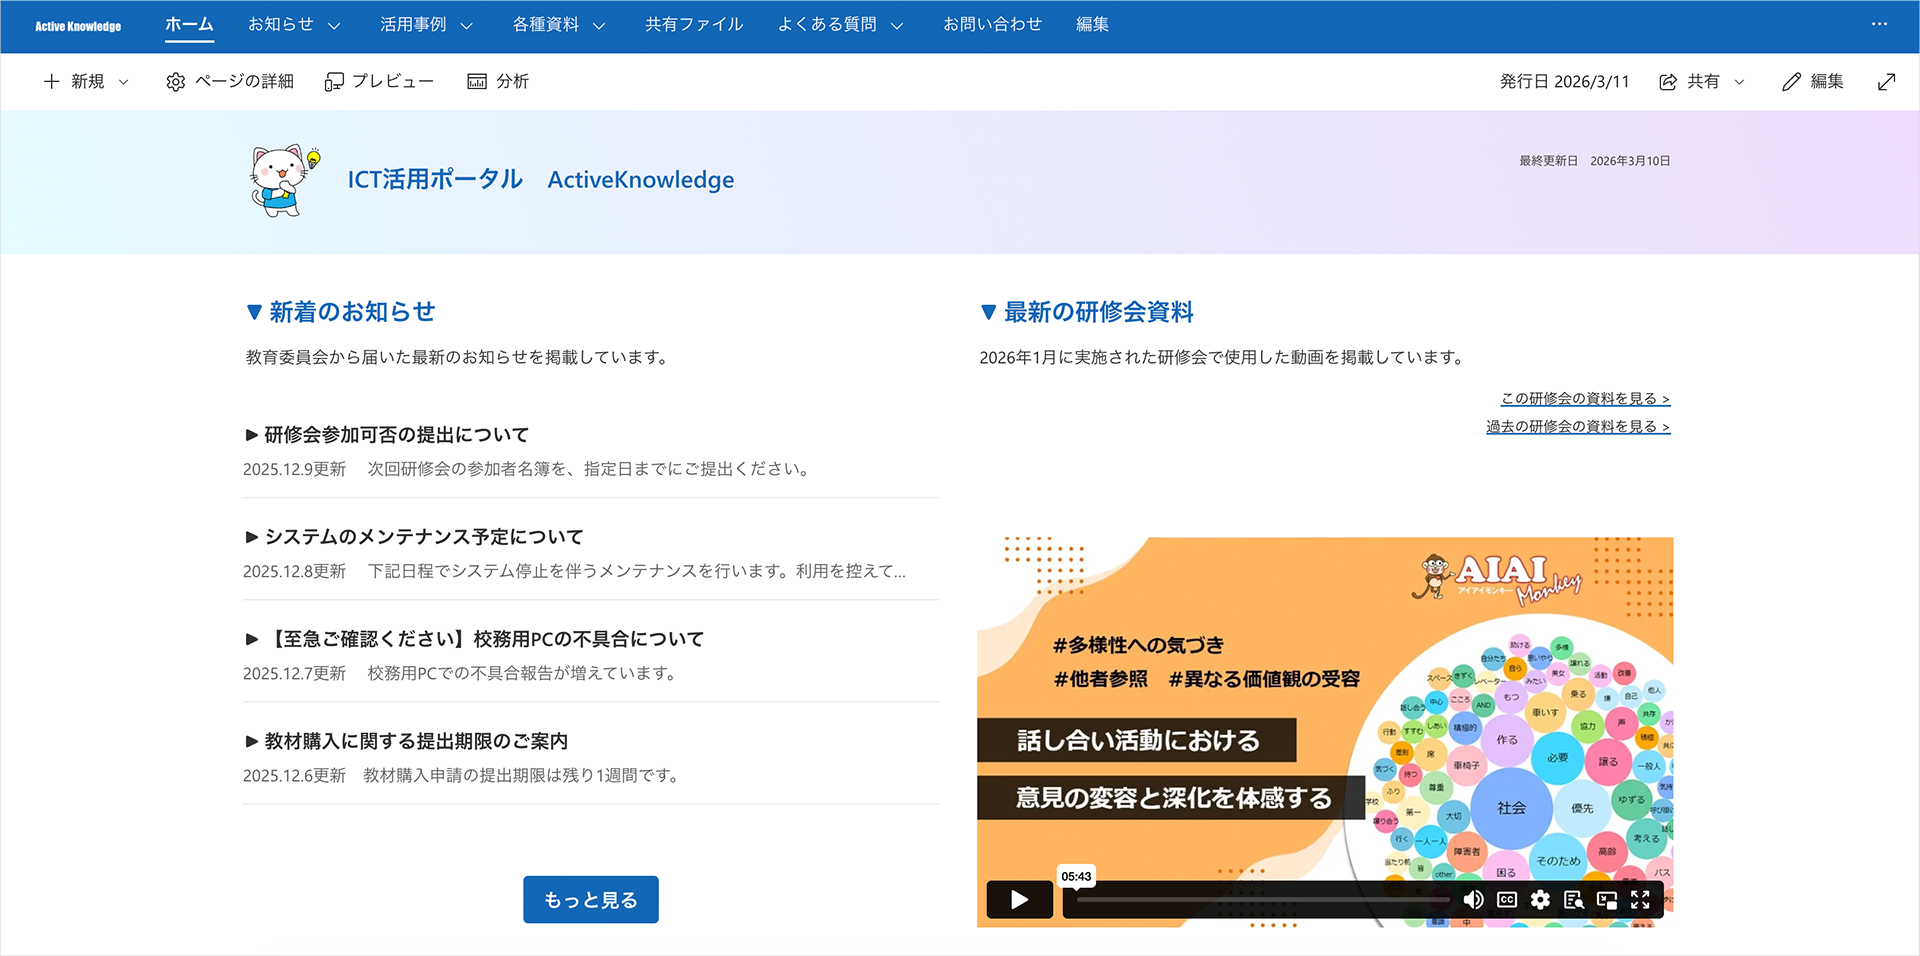
Task: Mute the video volume
Action: 1473,900
